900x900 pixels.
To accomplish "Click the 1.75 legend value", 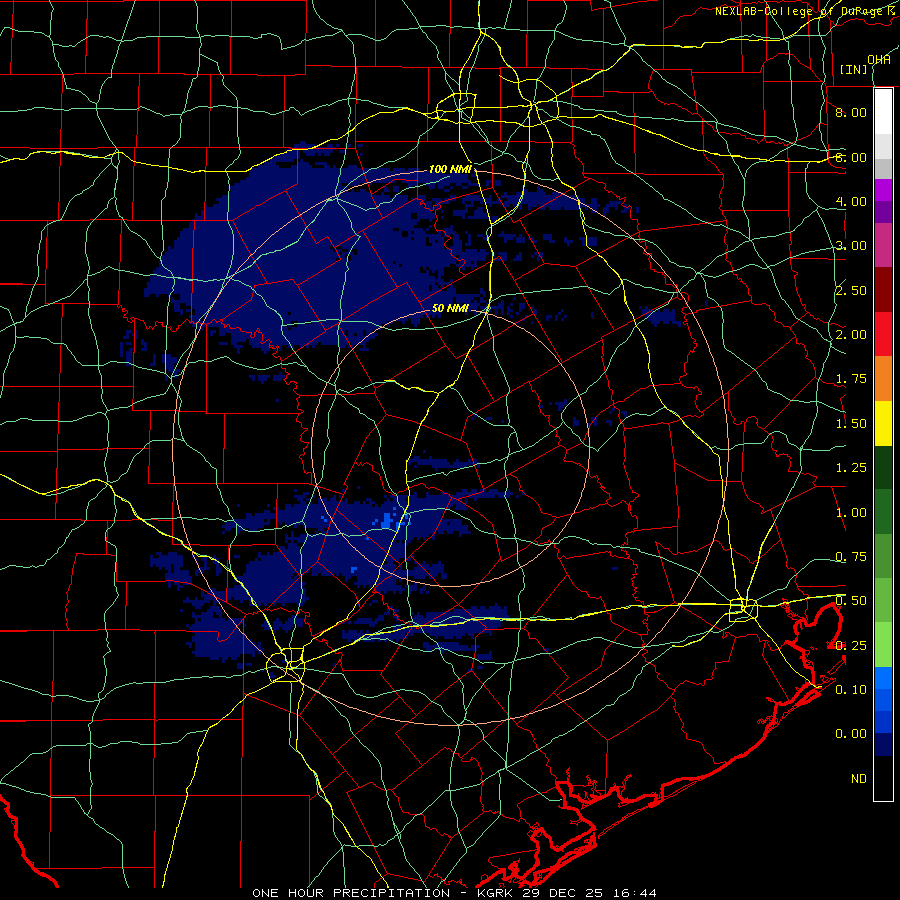I will pyautogui.click(x=851, y=379).
